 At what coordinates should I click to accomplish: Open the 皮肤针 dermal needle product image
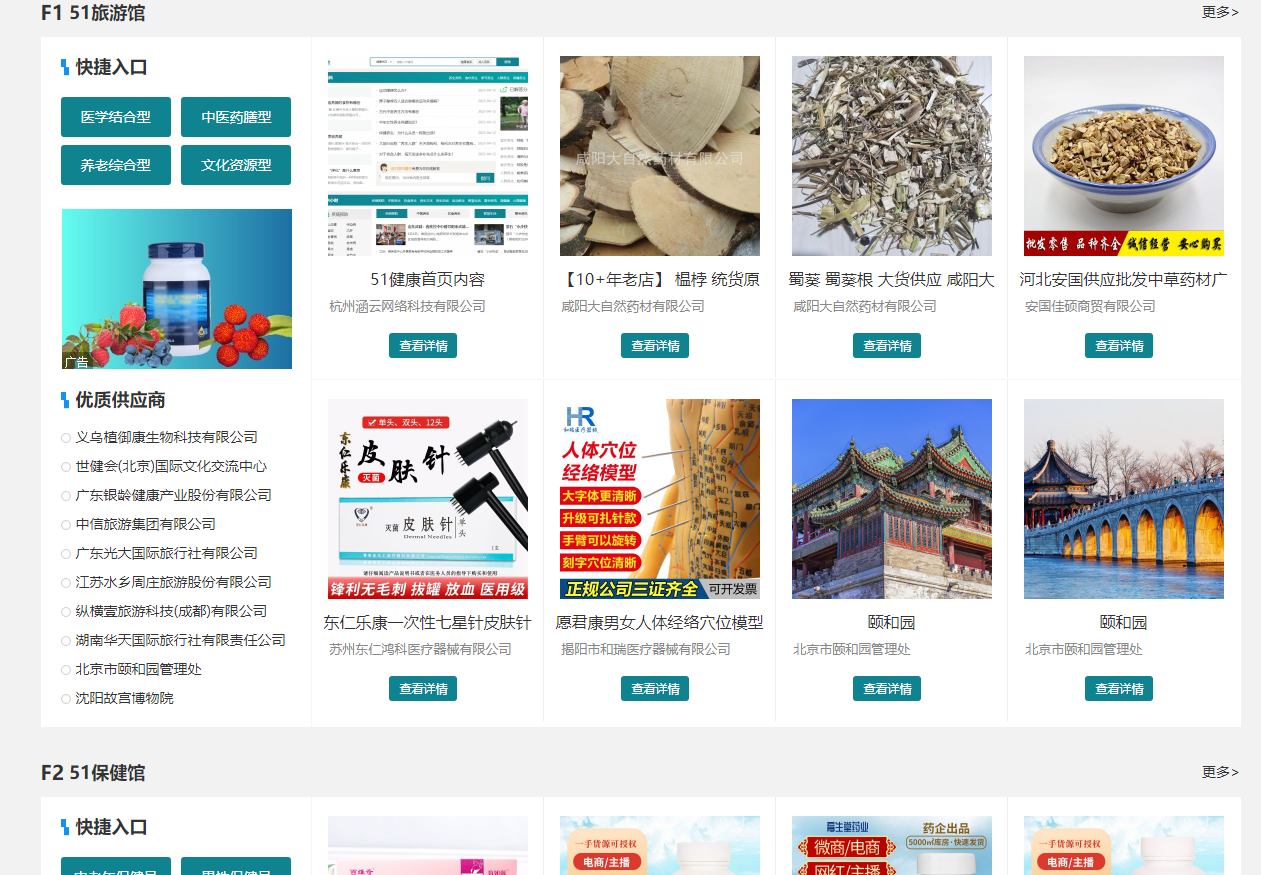[x=428, y=499]
